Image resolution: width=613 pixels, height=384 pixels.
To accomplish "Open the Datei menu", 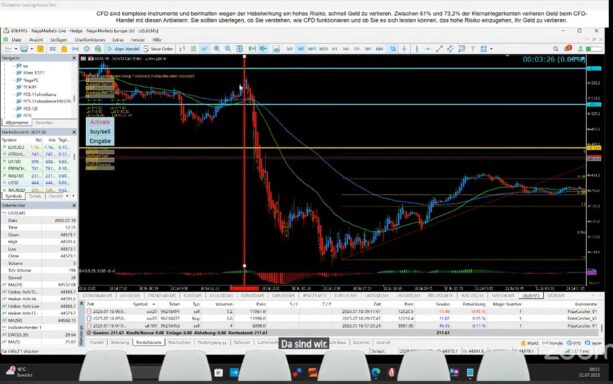I will point(16,40).
